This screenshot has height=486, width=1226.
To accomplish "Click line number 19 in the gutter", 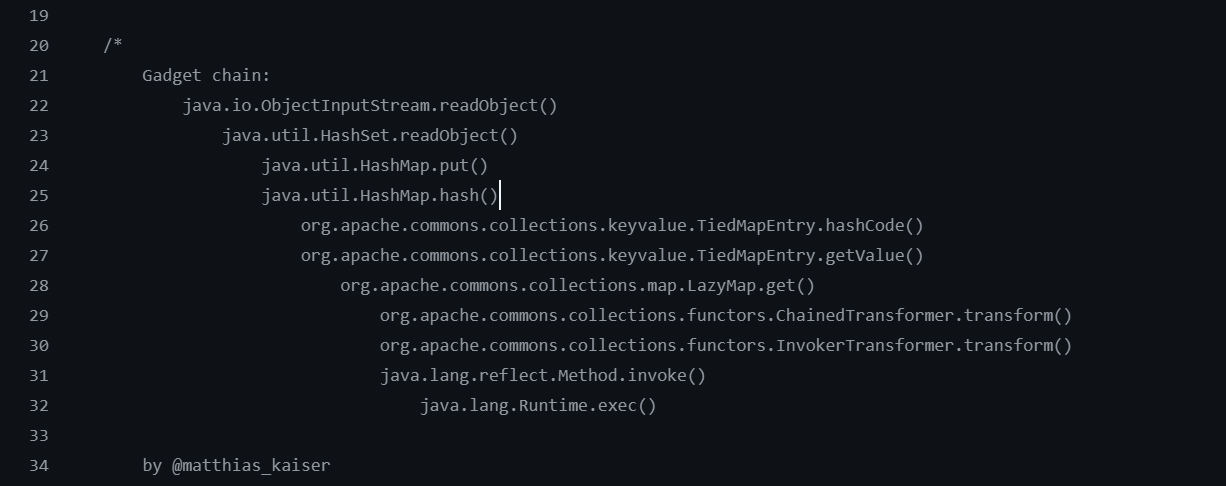I will click(x=38, y=16).
